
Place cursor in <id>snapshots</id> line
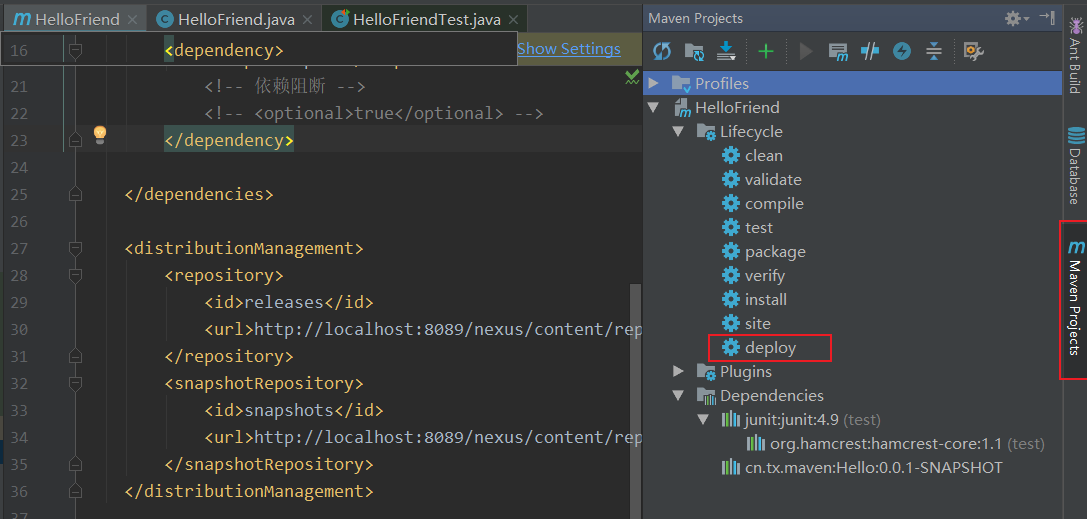tap(294, 411)
